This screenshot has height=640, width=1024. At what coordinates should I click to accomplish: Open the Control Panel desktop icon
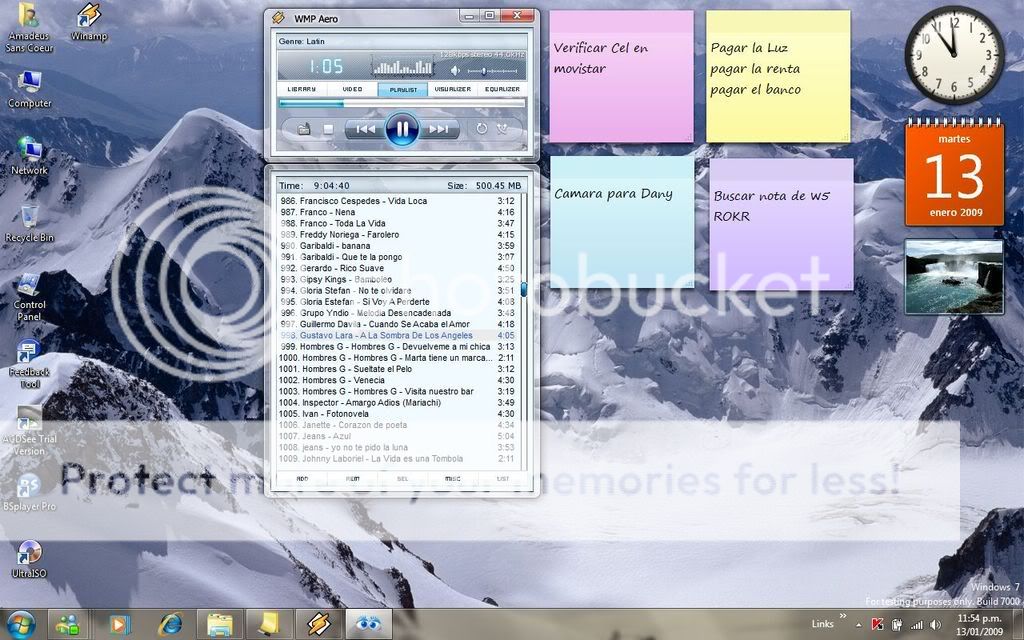click(x=29, y=297)
